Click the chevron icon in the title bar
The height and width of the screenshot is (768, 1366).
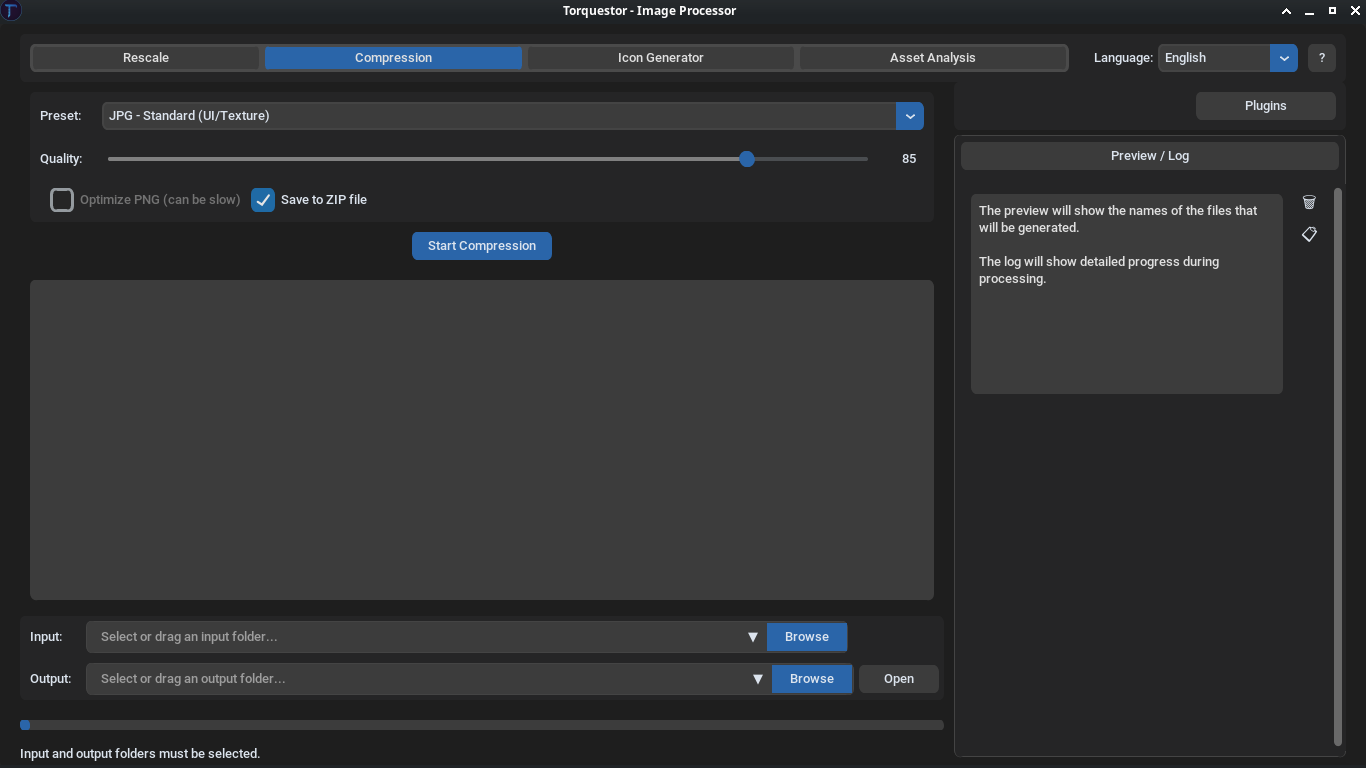pos(1286,10)
